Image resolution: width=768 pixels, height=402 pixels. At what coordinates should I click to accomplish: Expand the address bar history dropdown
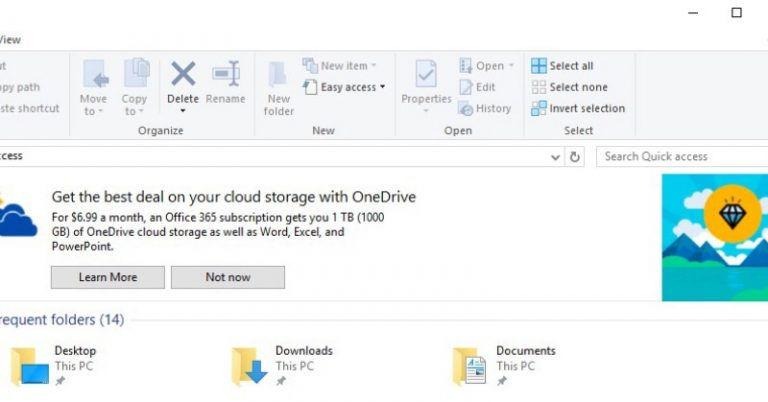556,157
